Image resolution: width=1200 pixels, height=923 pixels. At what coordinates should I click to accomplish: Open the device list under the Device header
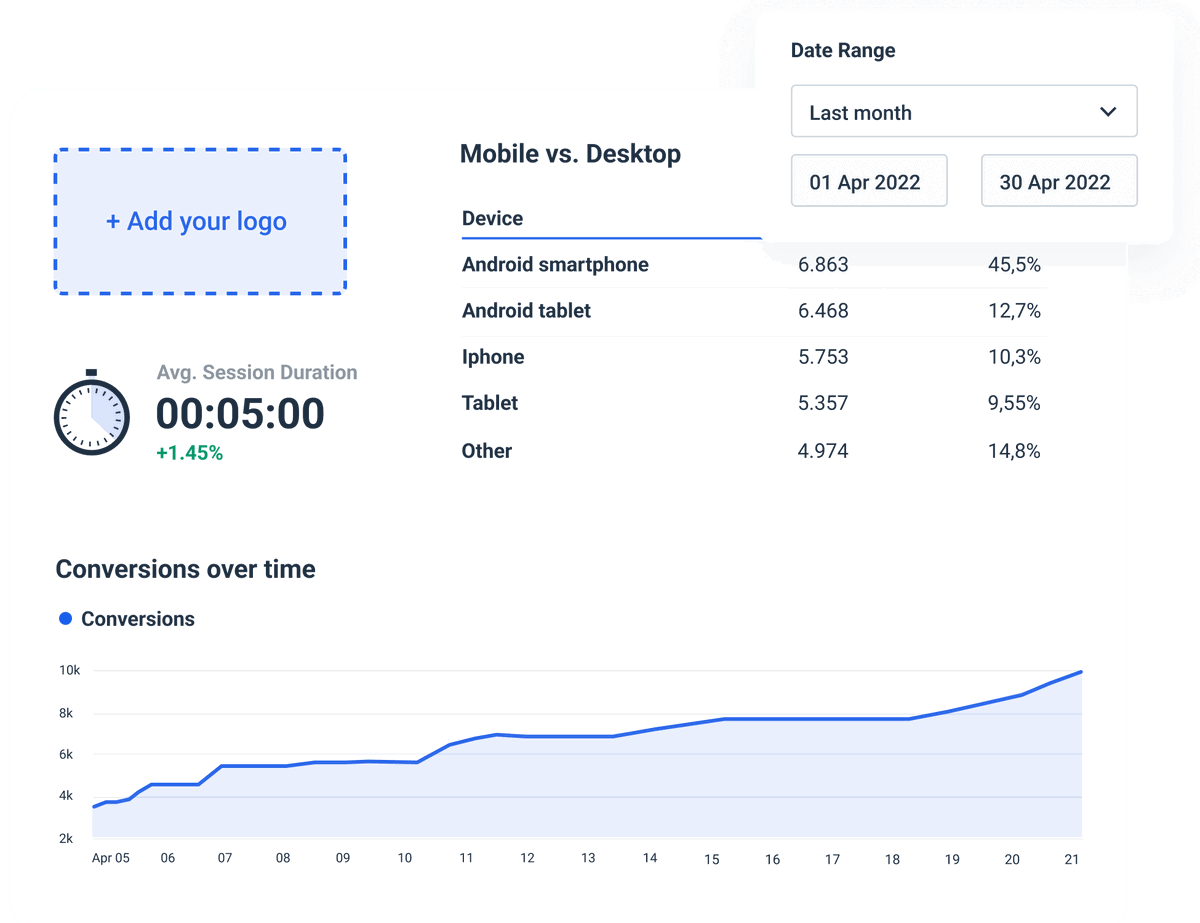pos(491,218)
